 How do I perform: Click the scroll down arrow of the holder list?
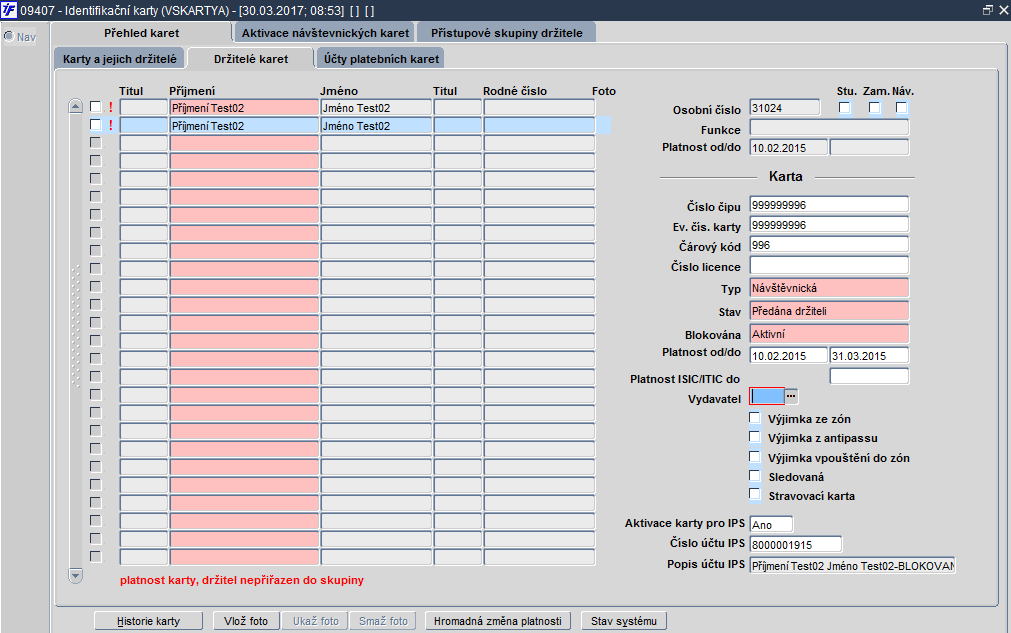[75, 575]
